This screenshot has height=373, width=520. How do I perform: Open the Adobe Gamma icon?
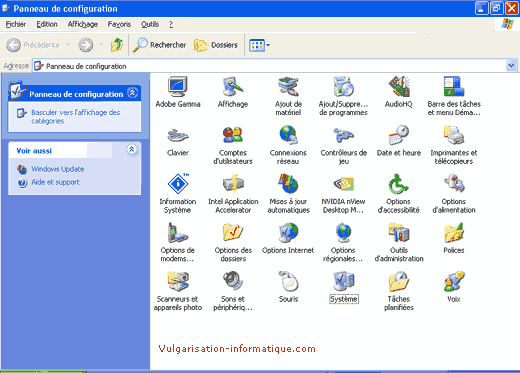(178, 87)
